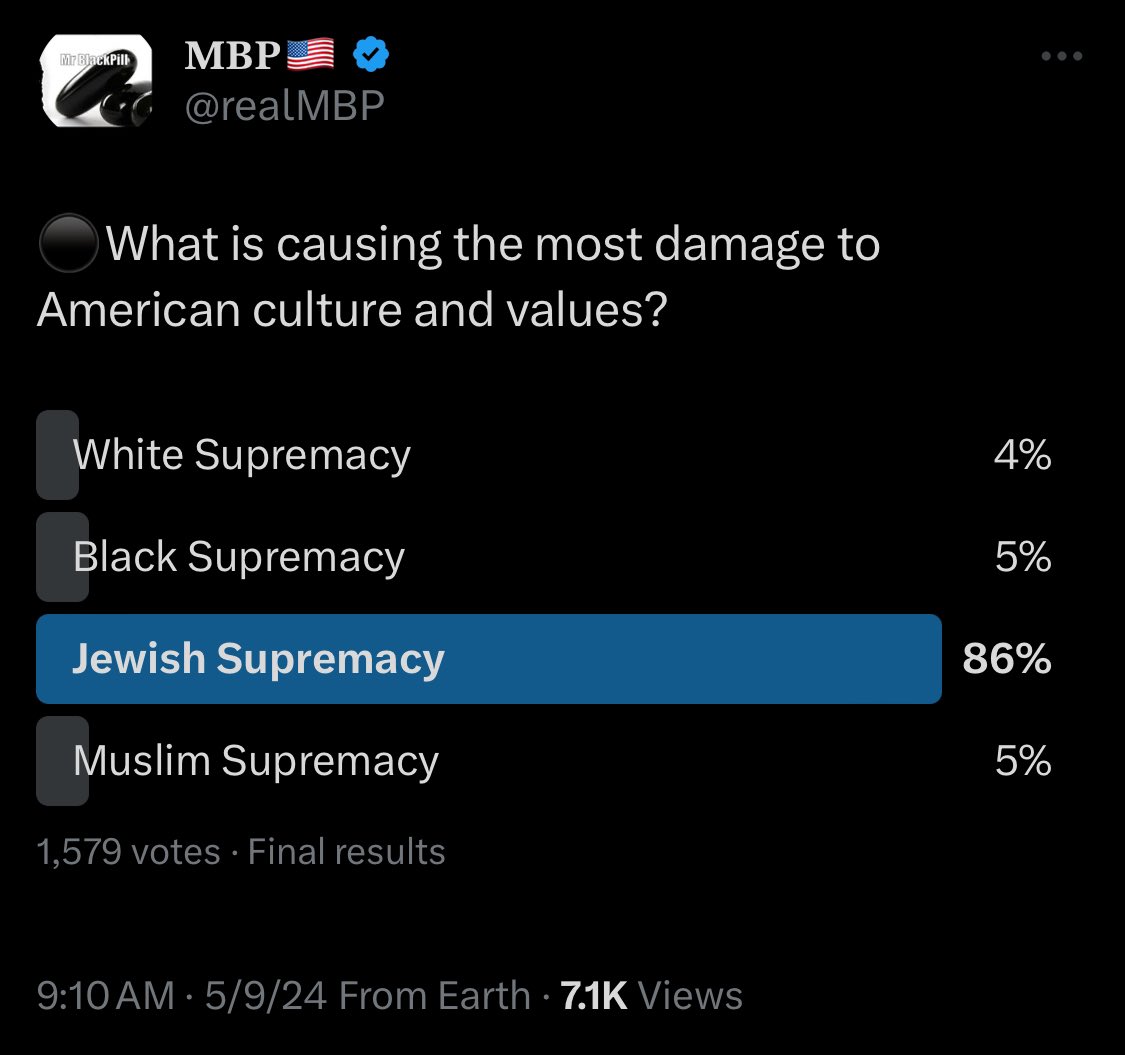1125x1055 pixels.
Task: Select the White Supremacy poll option
Action: 241,455
